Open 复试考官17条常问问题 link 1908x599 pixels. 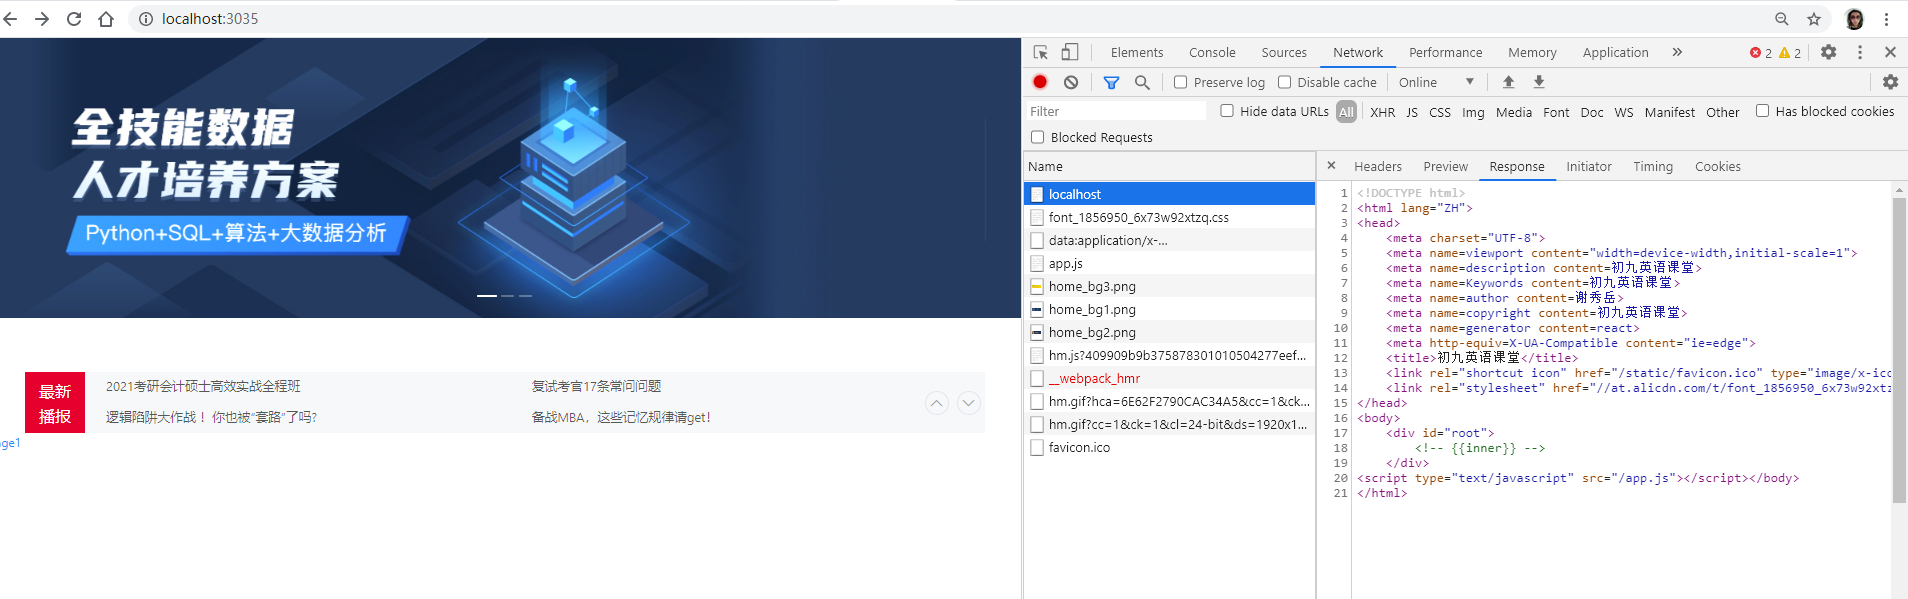pos(596,386)
